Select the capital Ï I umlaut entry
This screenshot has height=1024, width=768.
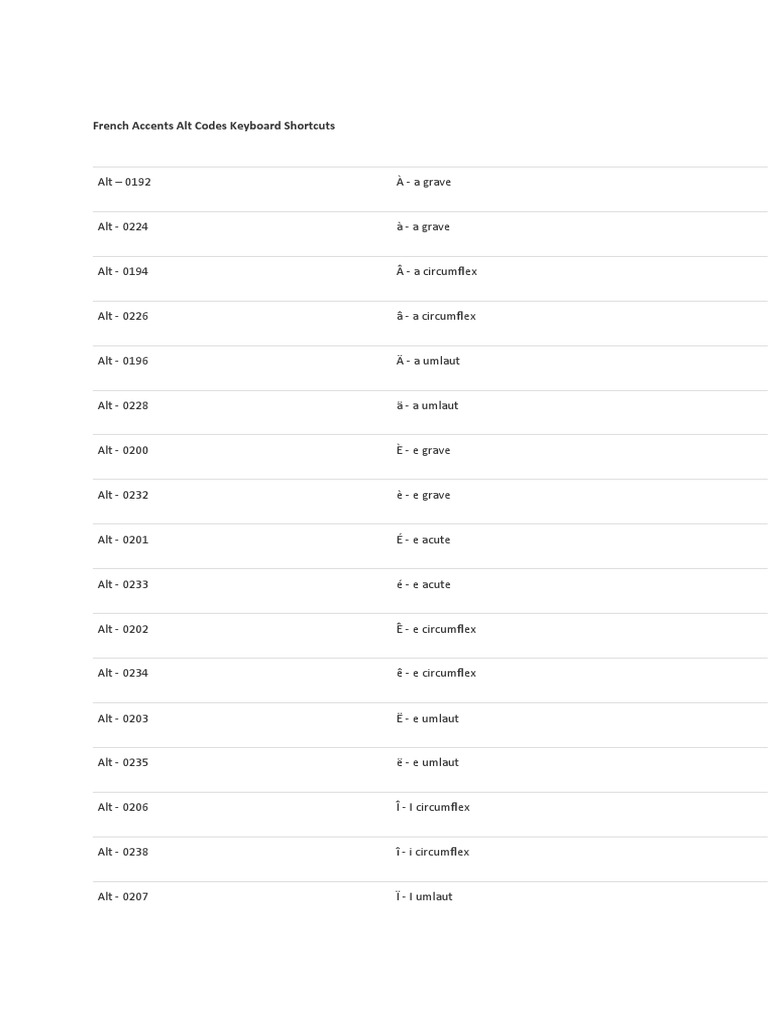pyautogui.click(x=424, y=897)
